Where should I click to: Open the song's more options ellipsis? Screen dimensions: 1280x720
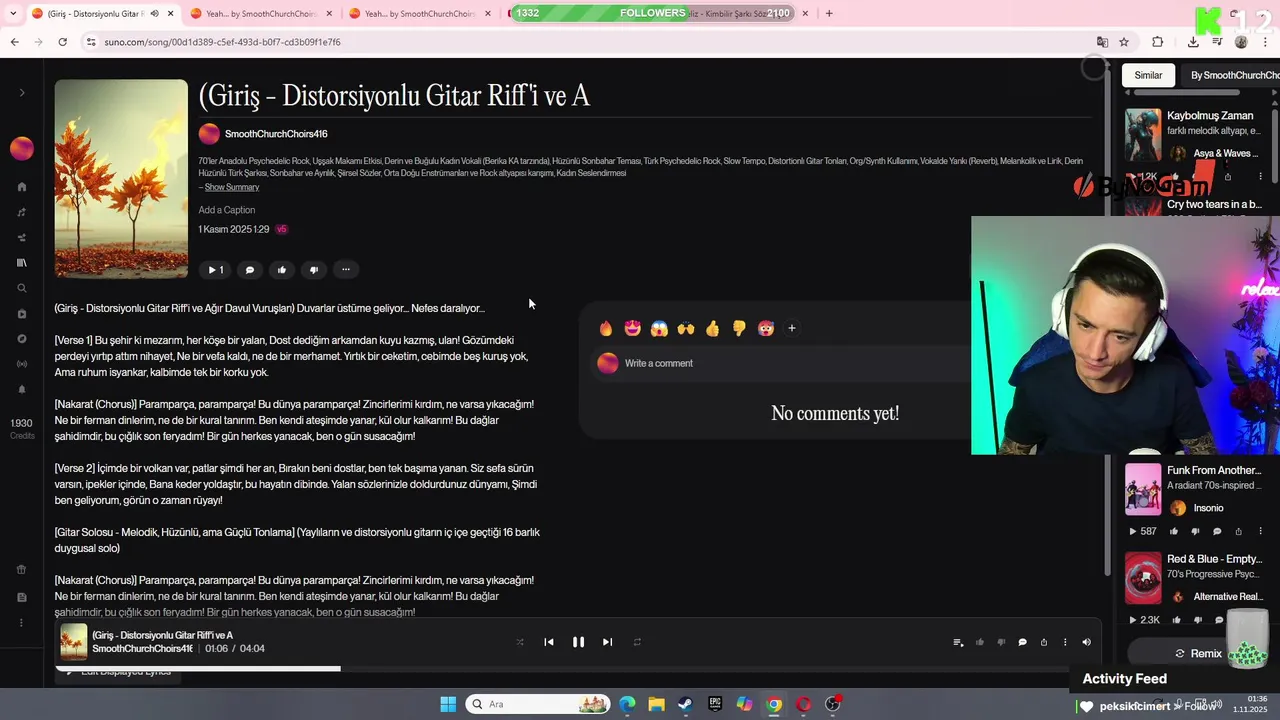(346, 270)
